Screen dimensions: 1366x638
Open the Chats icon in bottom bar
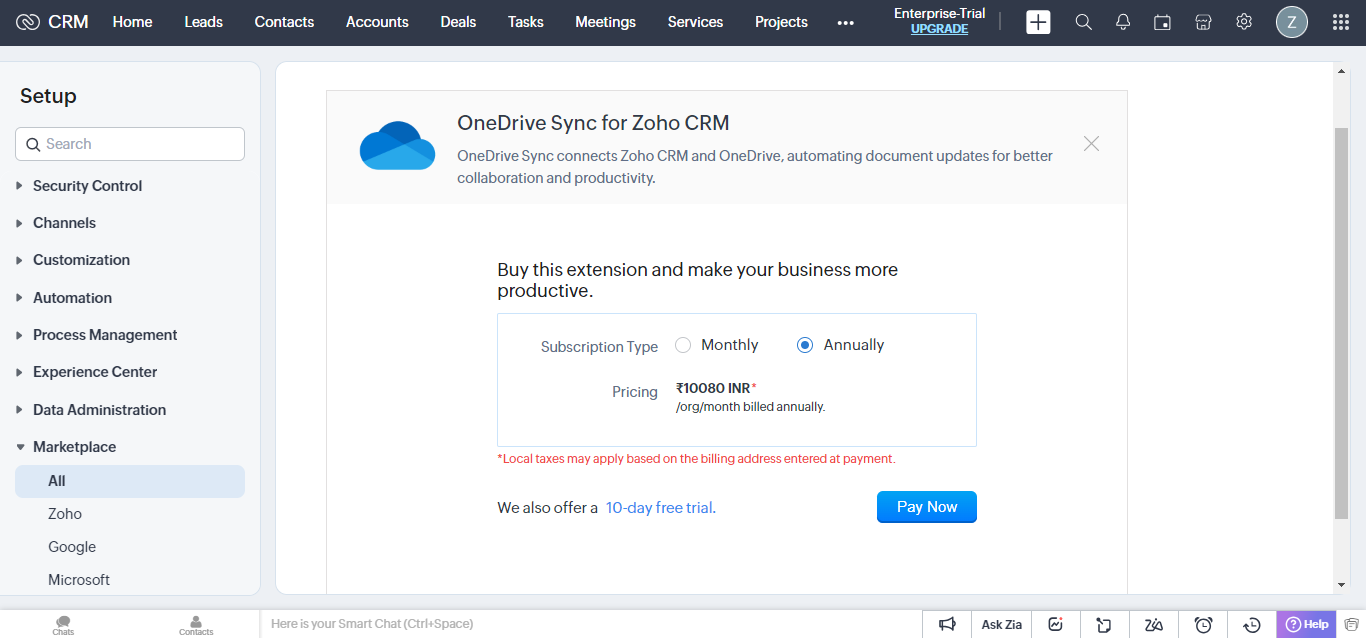click(63, 625)
